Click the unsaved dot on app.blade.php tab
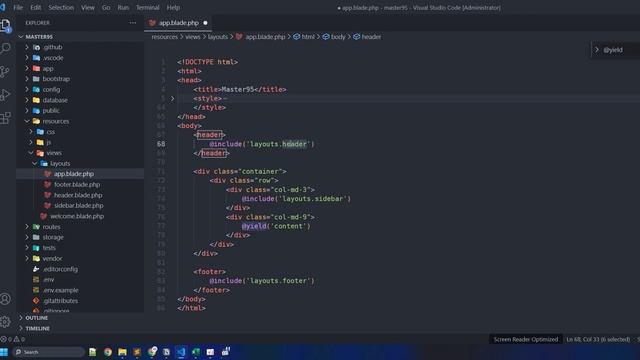640x360 pixels. 205,23
